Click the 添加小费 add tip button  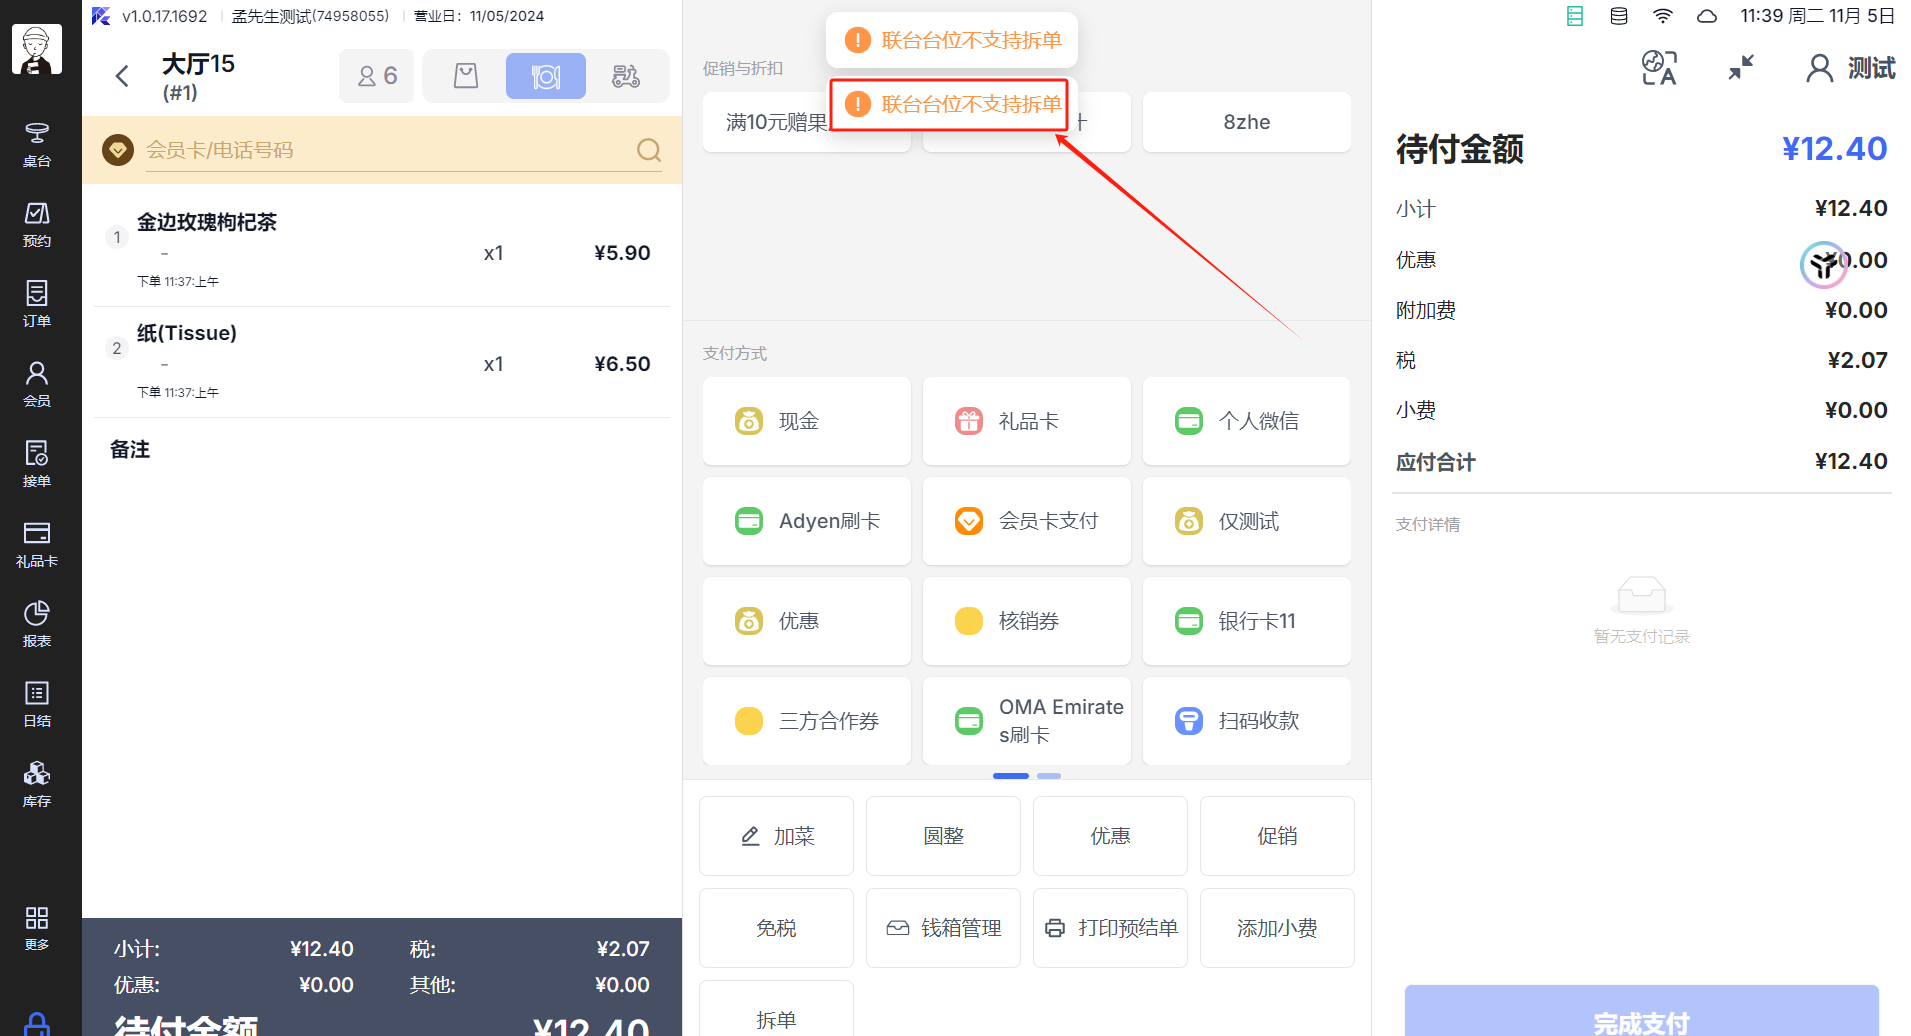1277,928
